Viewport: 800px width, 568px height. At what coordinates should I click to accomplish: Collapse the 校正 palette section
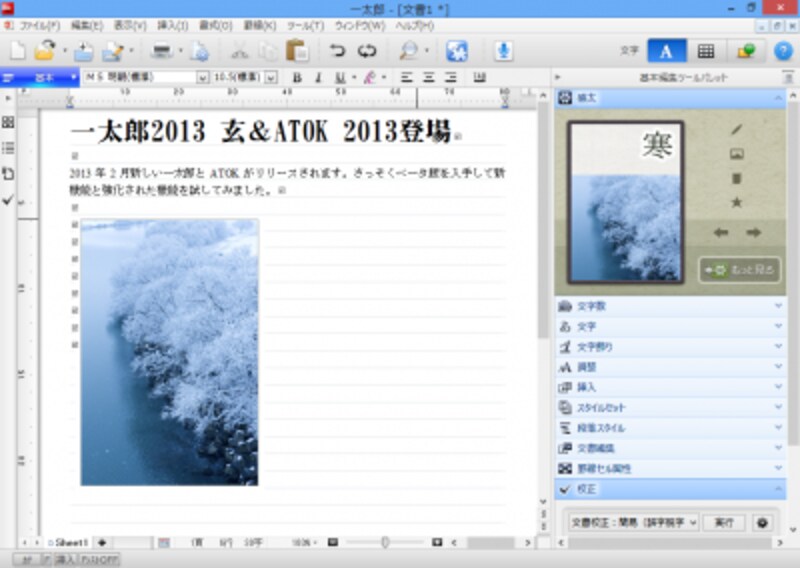[670, 489]
